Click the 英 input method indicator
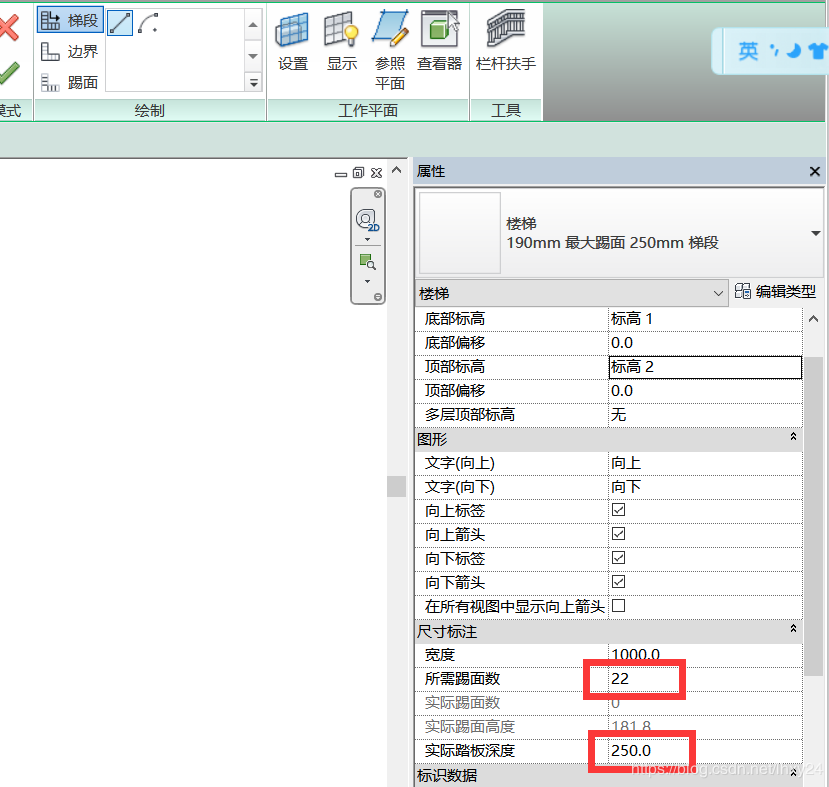This screenshot has width=829, height=787. click(x=748, y=51)
